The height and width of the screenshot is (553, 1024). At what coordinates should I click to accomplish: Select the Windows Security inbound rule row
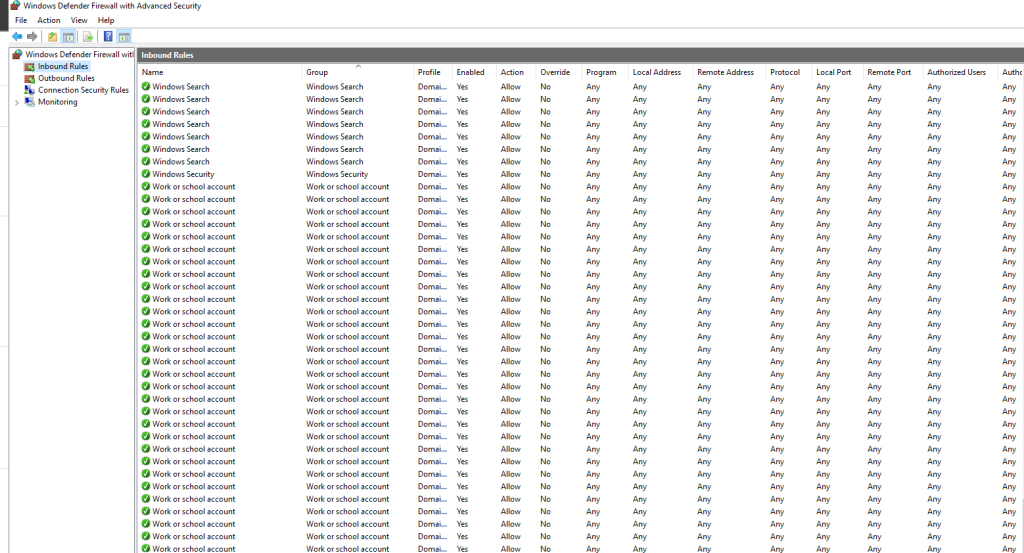[183, 174]
